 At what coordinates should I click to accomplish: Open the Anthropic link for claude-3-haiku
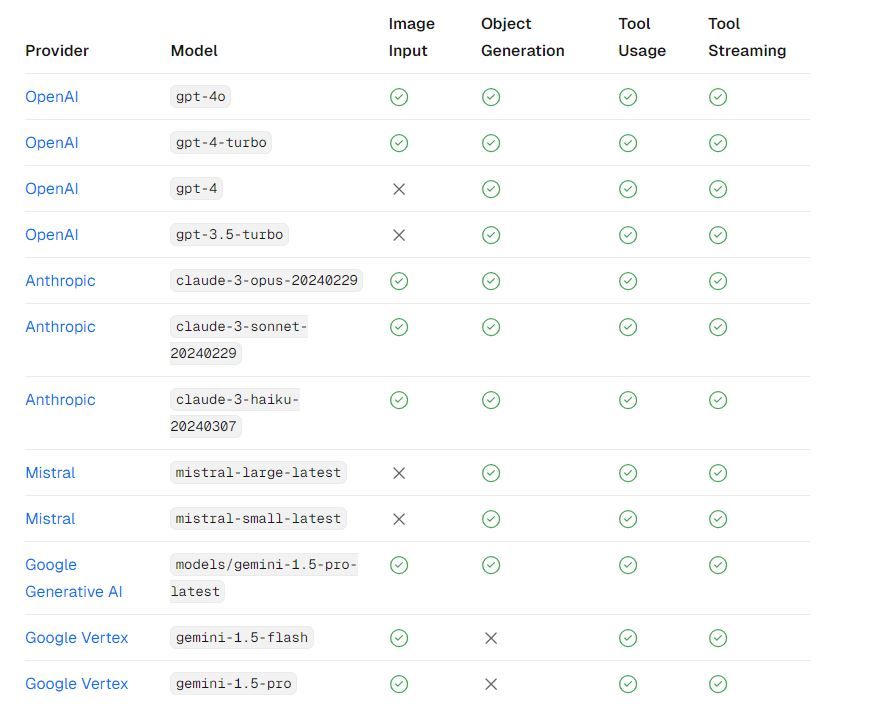(60, 400)
